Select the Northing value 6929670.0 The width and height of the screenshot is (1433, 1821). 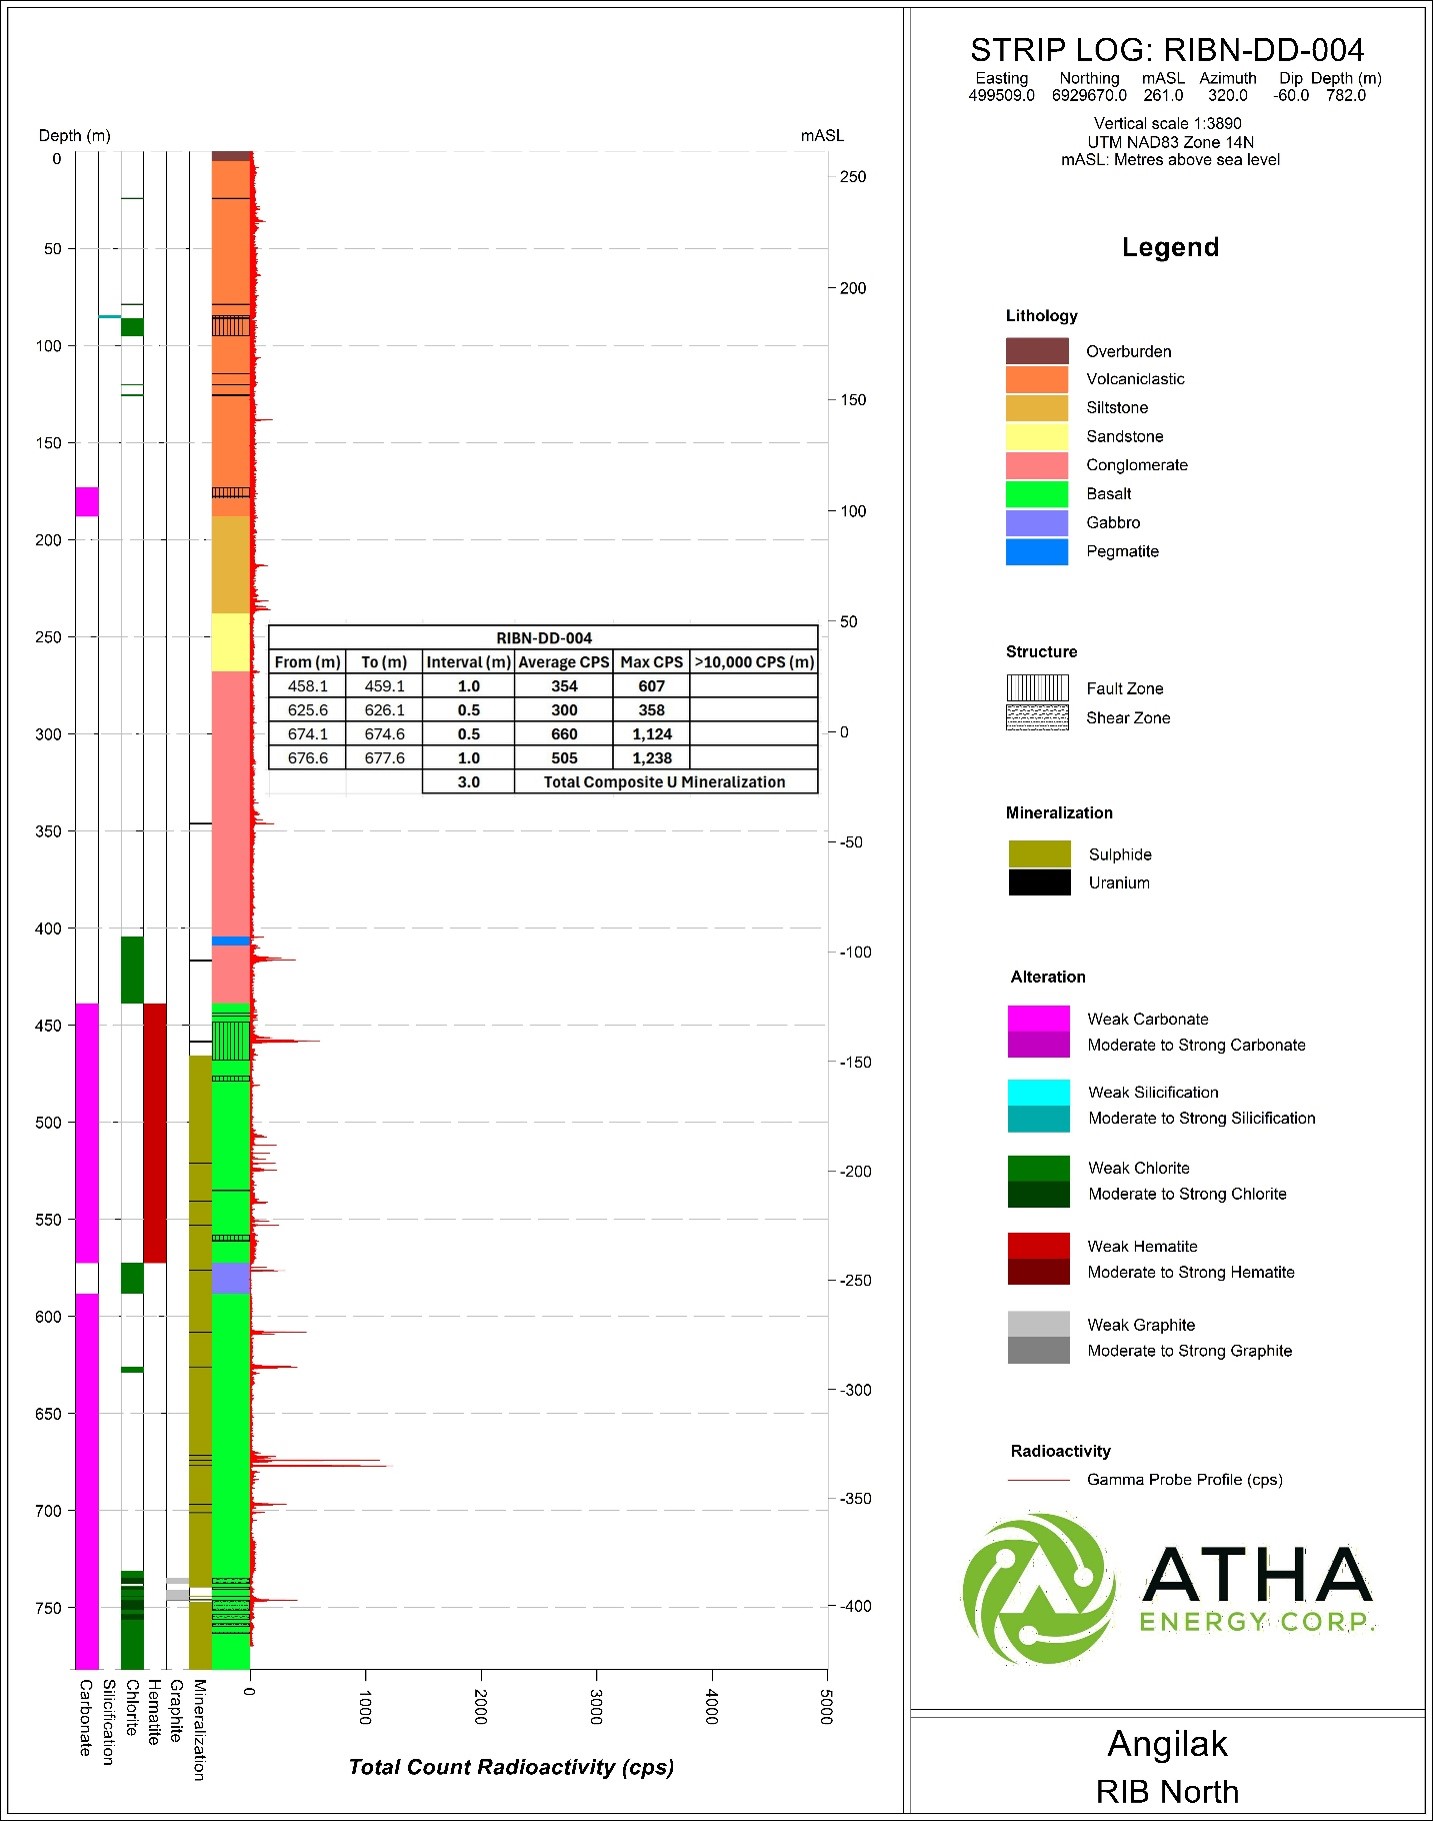(1089, 96)
